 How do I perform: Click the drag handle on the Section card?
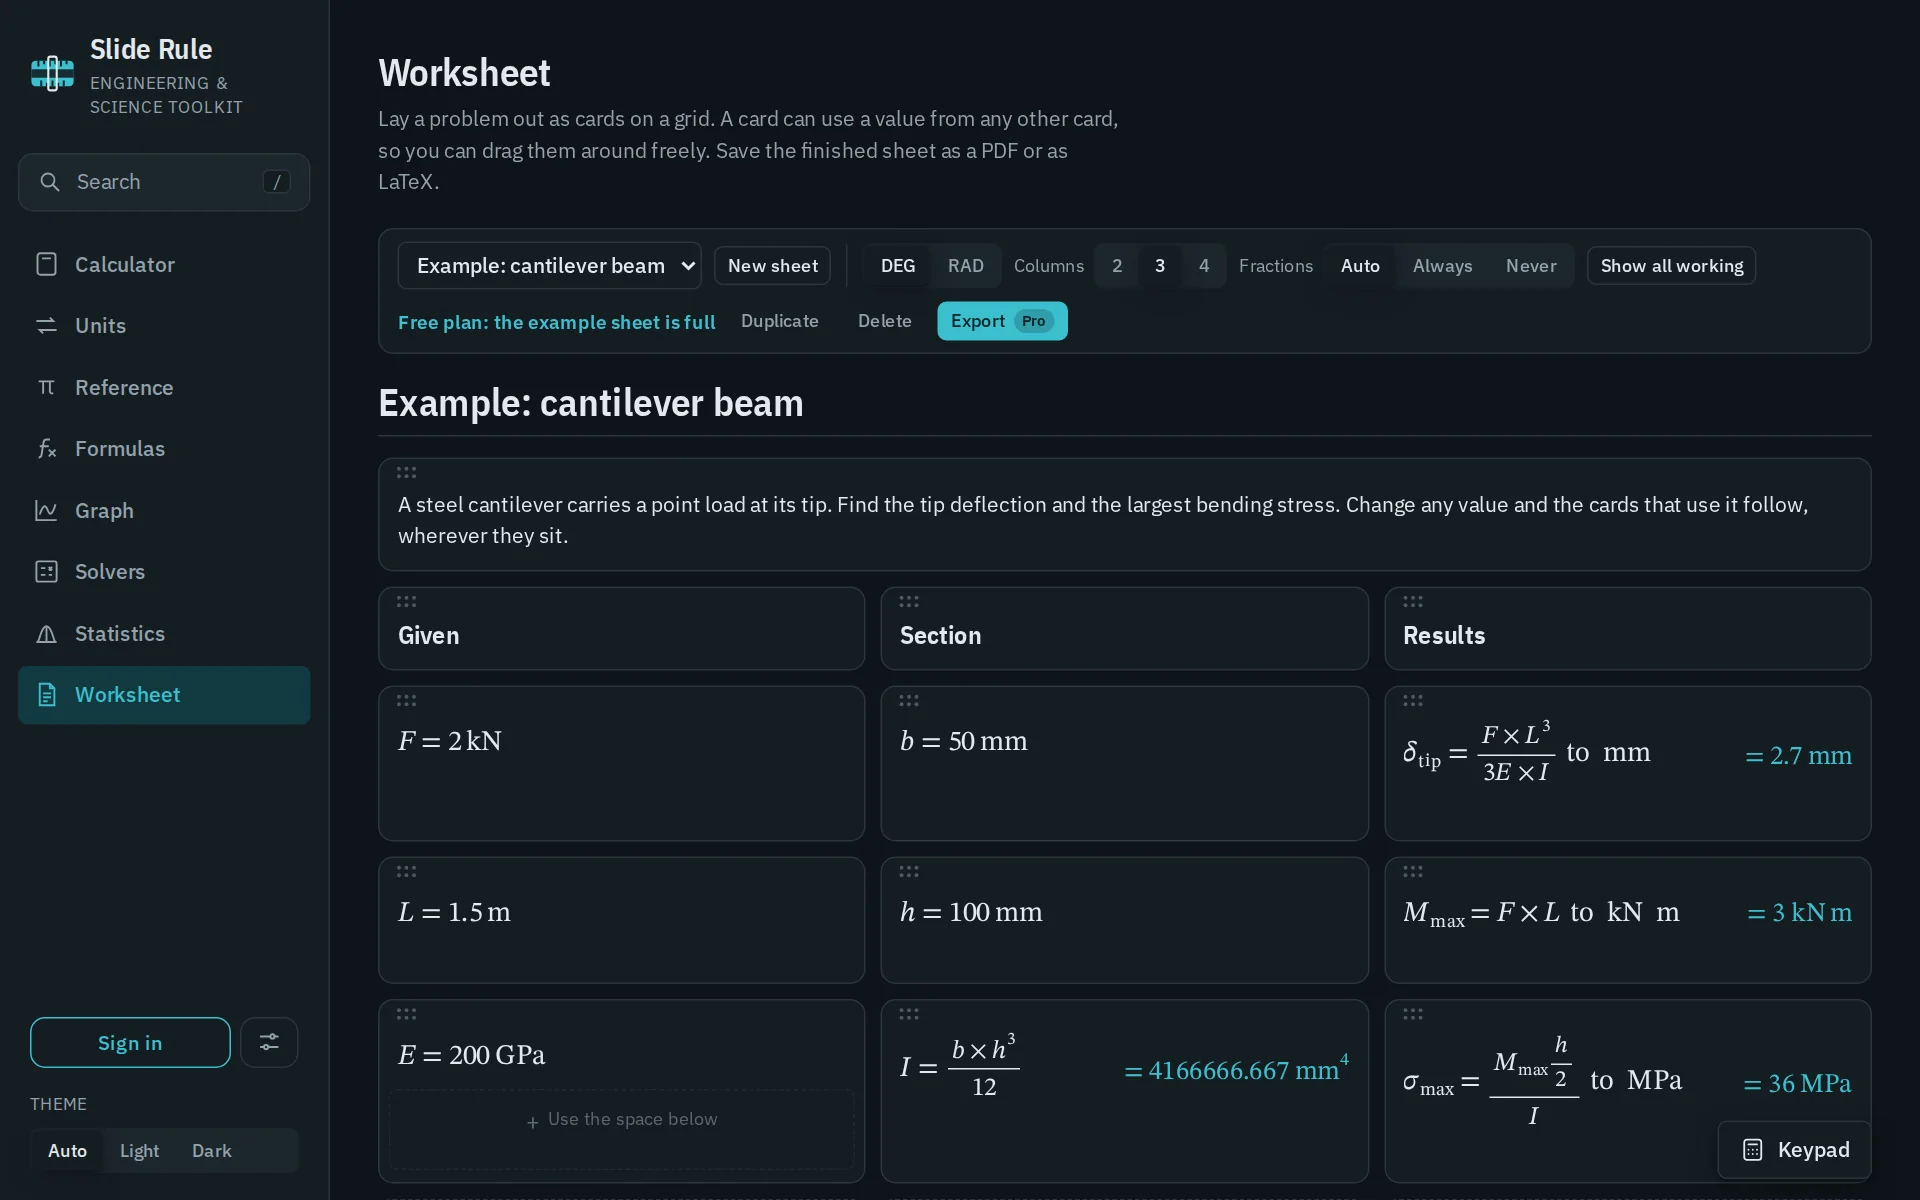(908, 601)
